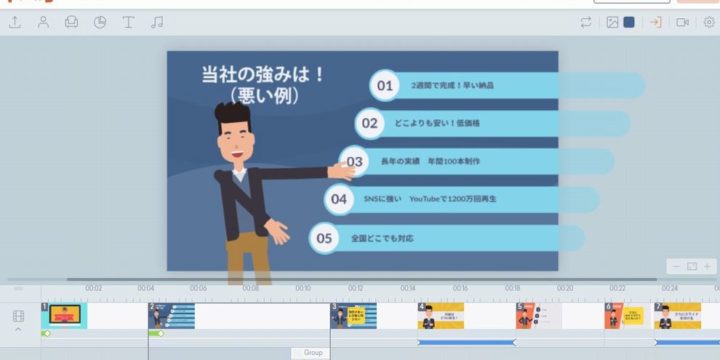Select scene 1 thumbnail in timeline

[64, 316]
